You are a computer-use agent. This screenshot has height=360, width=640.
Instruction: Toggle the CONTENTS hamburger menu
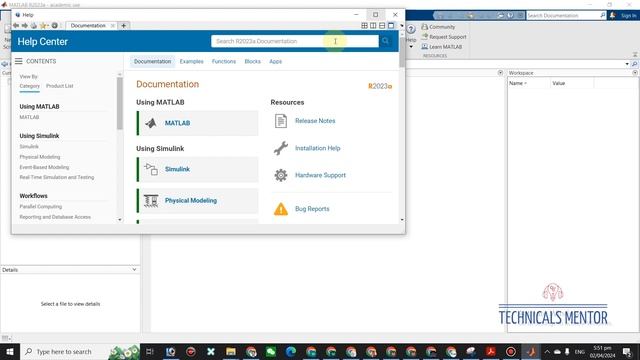point(19,61)
